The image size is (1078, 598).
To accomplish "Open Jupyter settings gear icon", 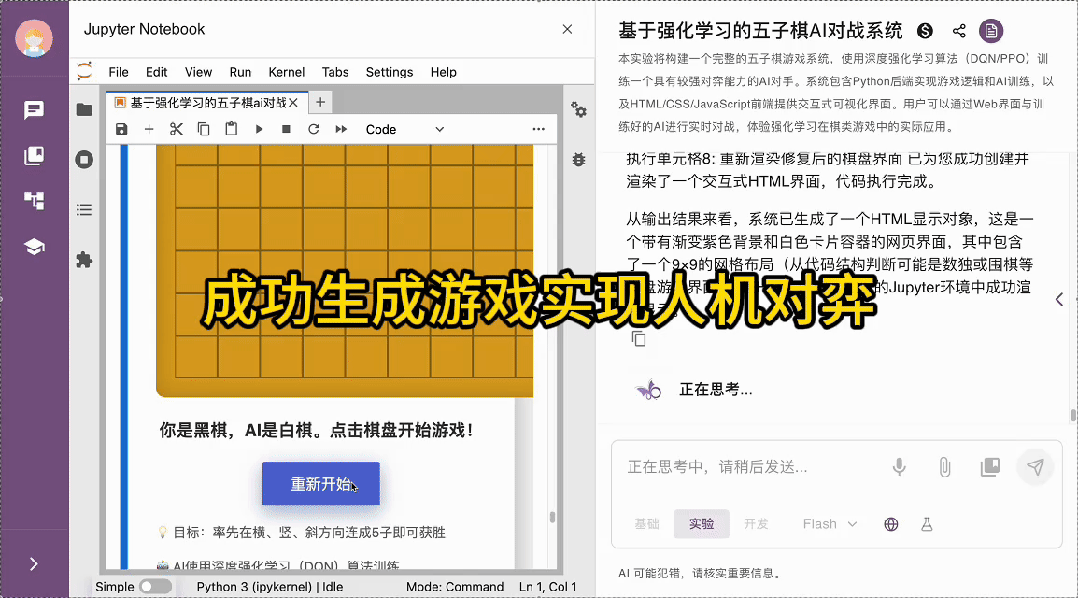I will [580, 112].
